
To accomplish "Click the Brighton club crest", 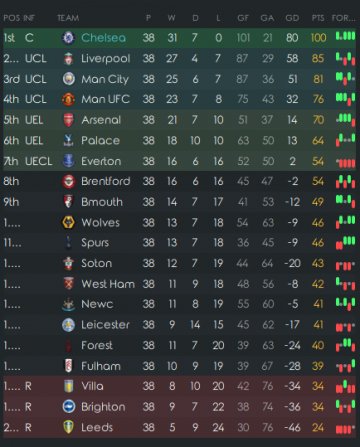I will (68, 407).
